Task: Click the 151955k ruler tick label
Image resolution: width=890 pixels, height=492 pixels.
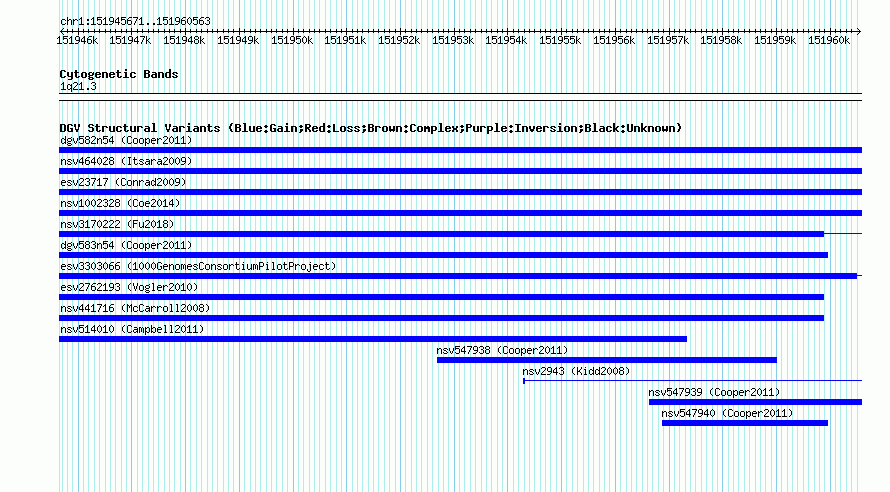Action: (560, 40)
